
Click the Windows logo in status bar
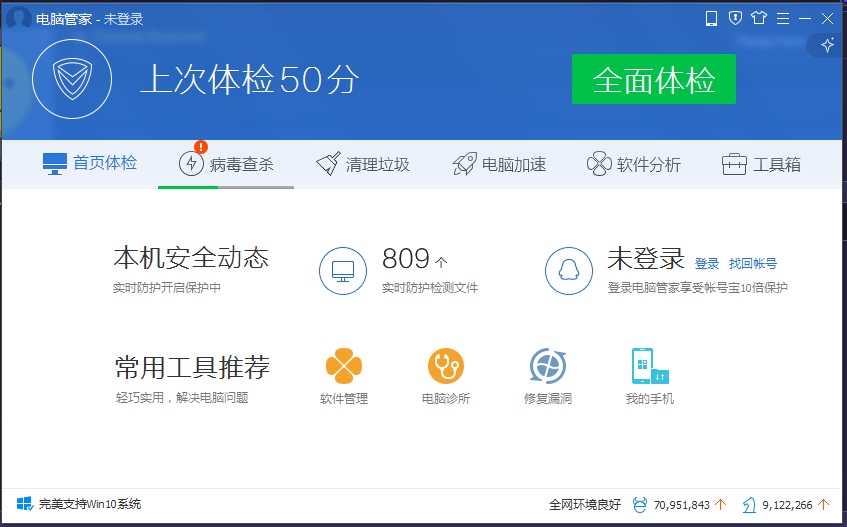click(24, 504)
